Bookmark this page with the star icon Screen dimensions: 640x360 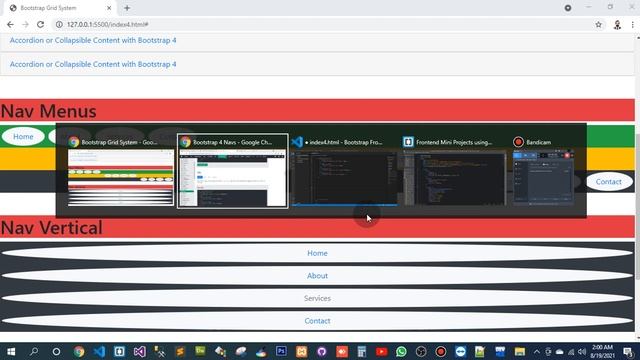point(598,24)
